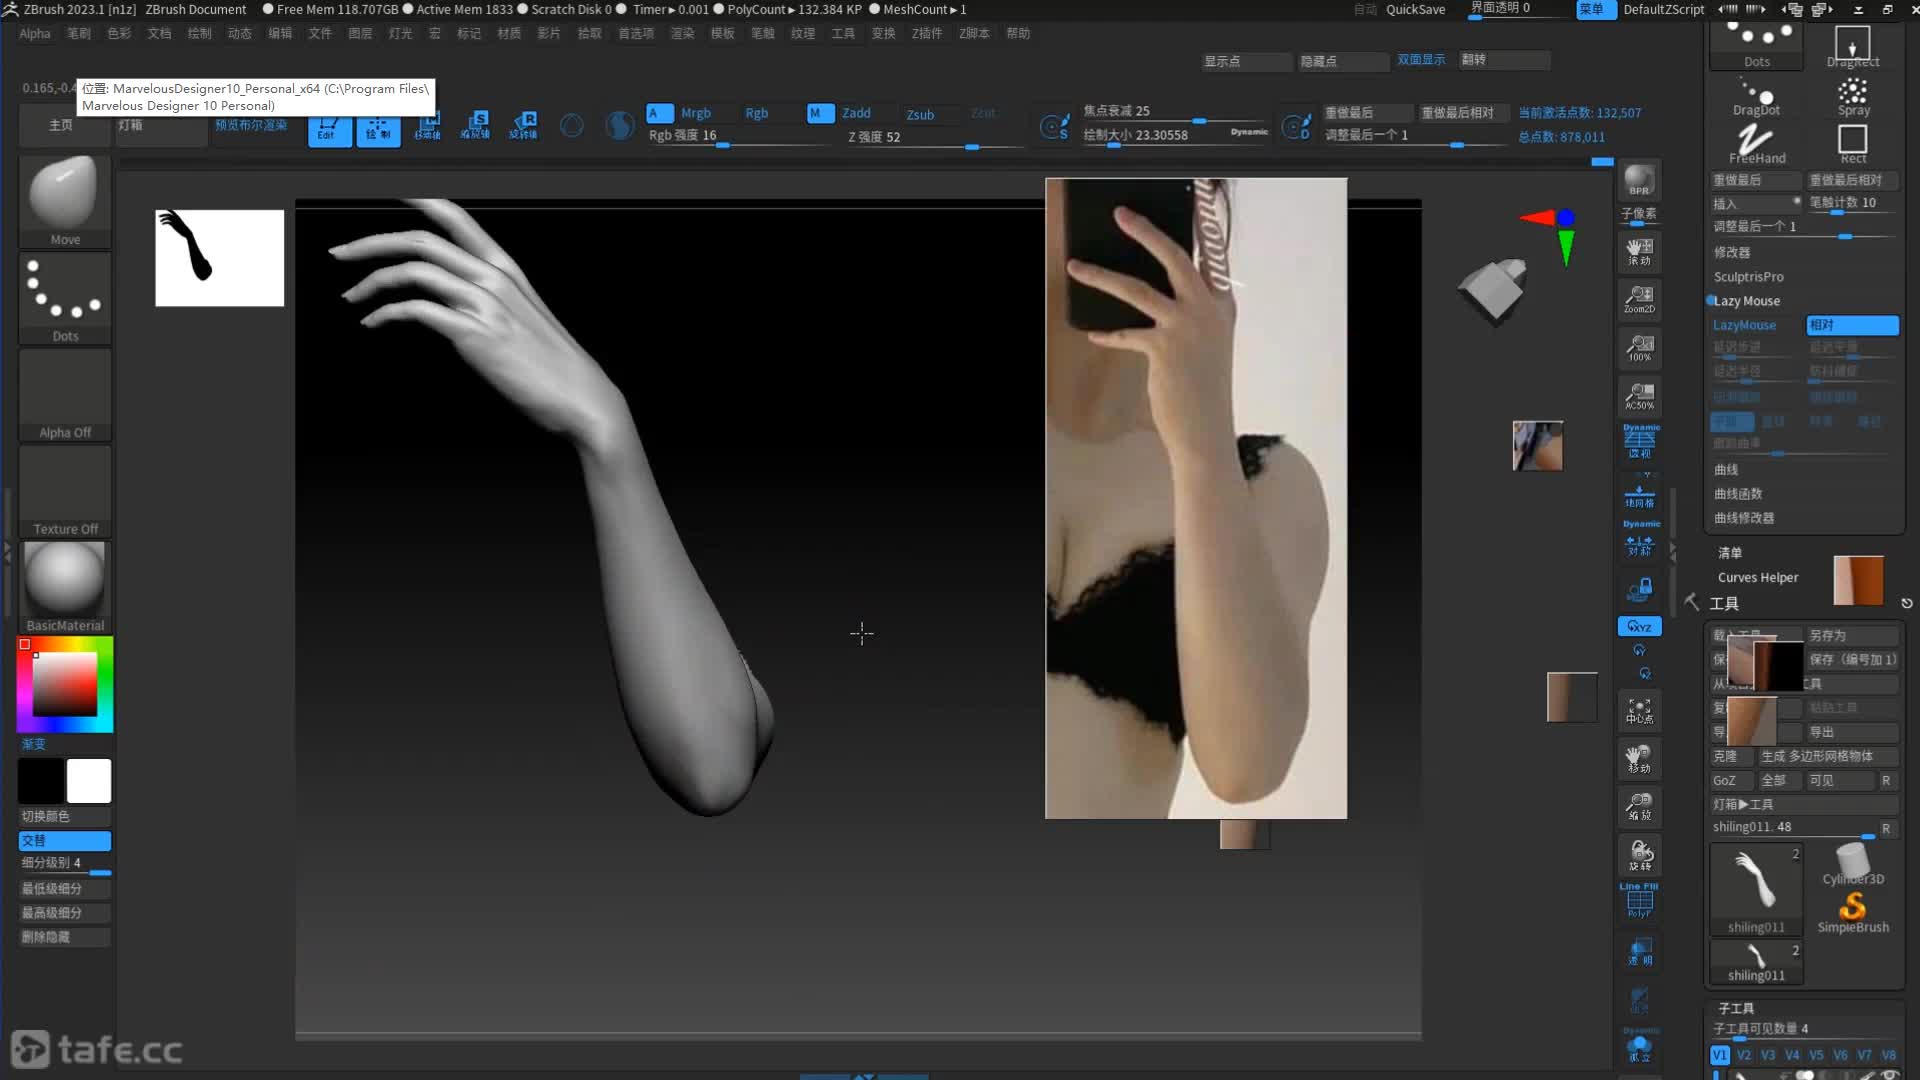Expand the 曲线函数 (Curve Functions) section
This screenshot has width=1920, height=1080.
pos(1738,494)
